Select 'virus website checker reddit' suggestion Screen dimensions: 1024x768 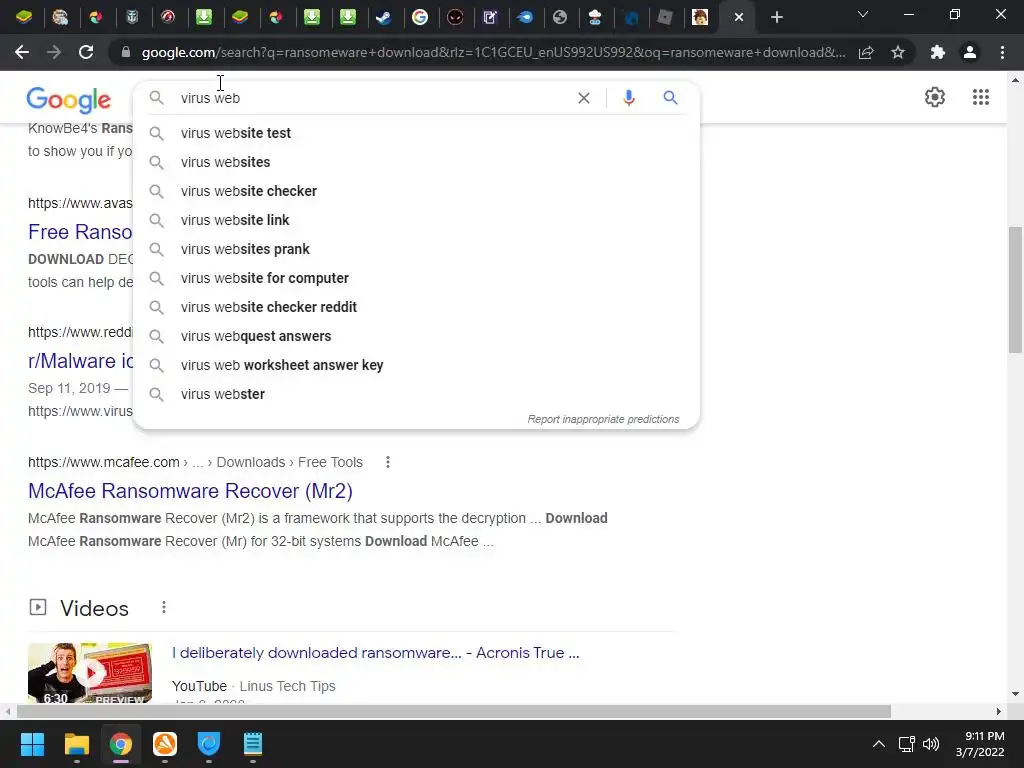pyautogui.click(x=416, y=307)
